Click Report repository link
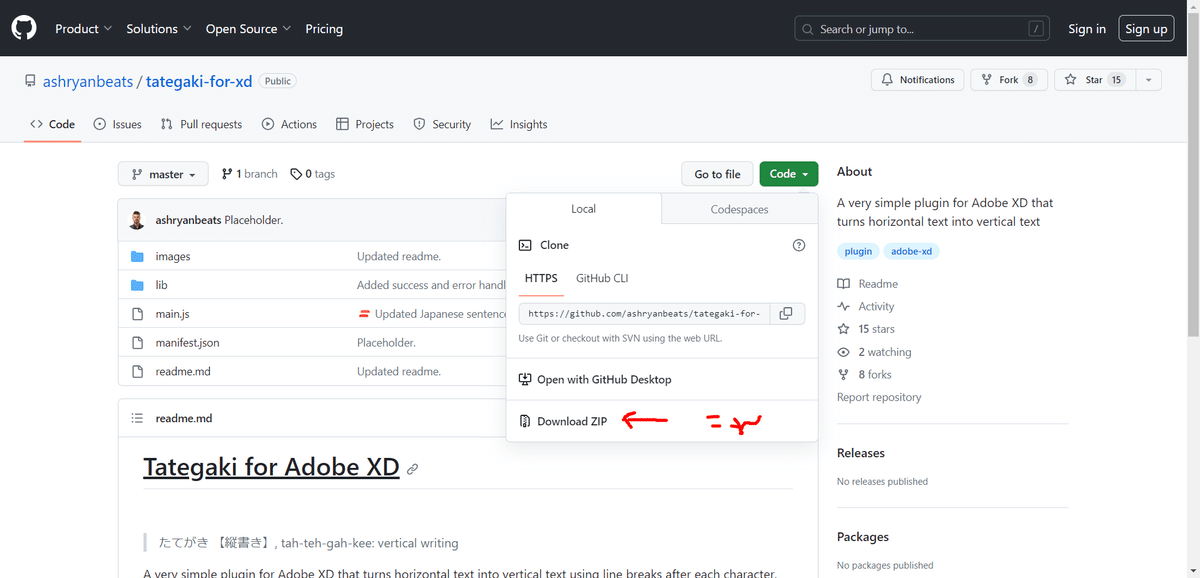This screenshot has width=1200, height=578. tap(879, 397)
